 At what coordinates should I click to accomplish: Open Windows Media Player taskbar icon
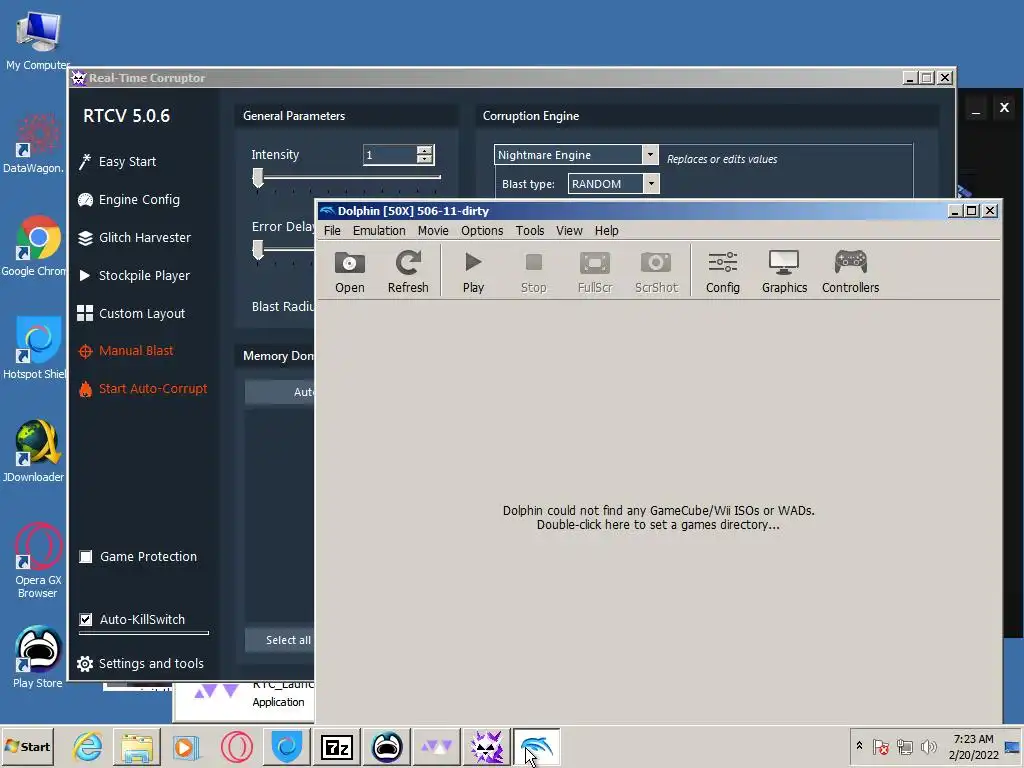[x=186, y=746]
